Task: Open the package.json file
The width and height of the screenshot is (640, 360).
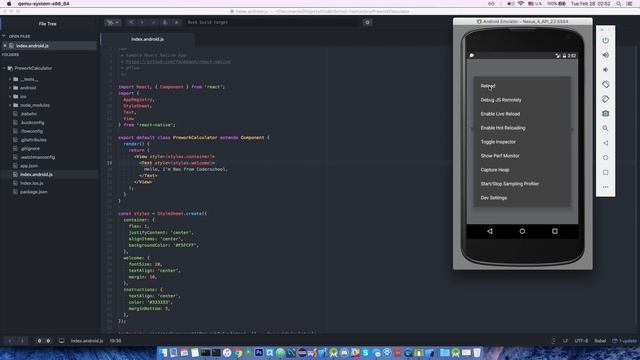Action: [33, 192]
